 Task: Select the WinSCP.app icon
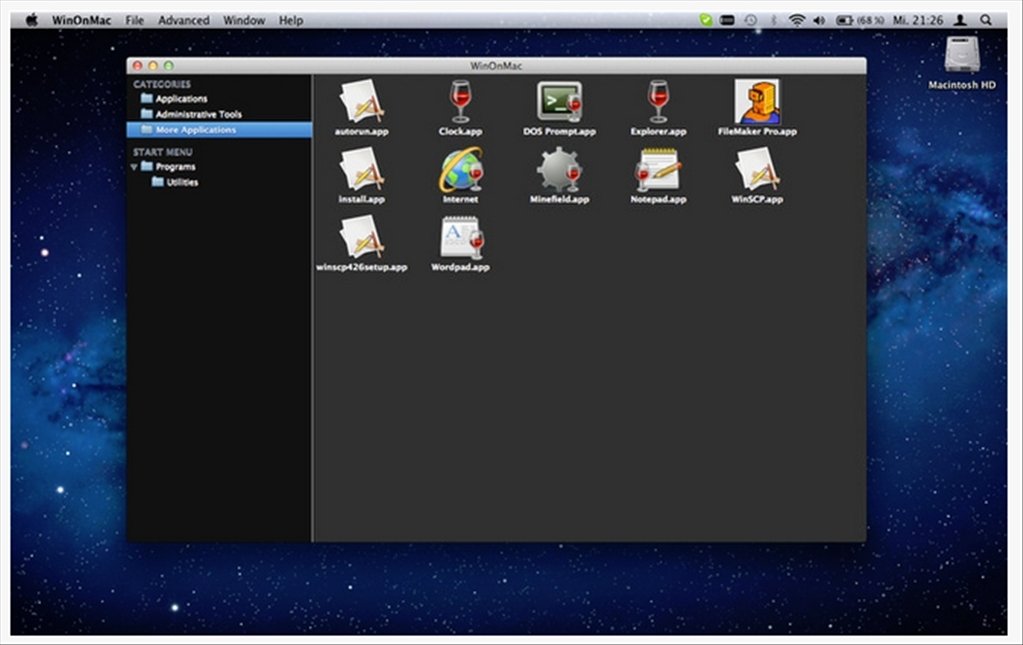(x=757, y=170)
